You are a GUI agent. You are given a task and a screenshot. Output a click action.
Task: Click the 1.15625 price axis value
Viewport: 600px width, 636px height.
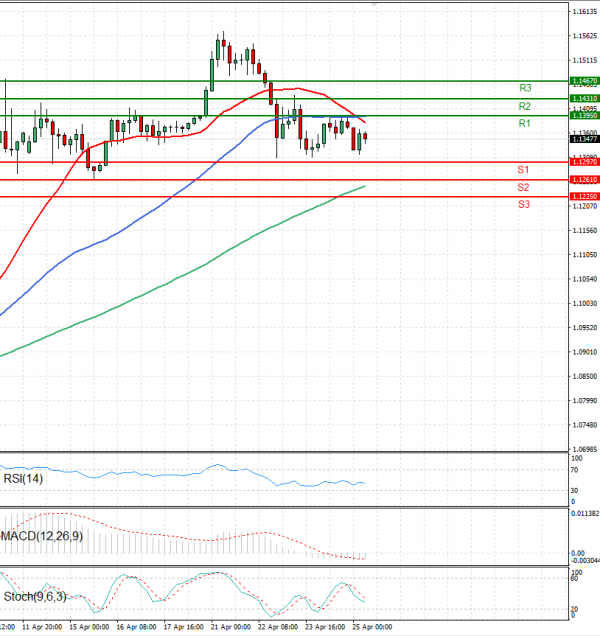tap(585, 36)
